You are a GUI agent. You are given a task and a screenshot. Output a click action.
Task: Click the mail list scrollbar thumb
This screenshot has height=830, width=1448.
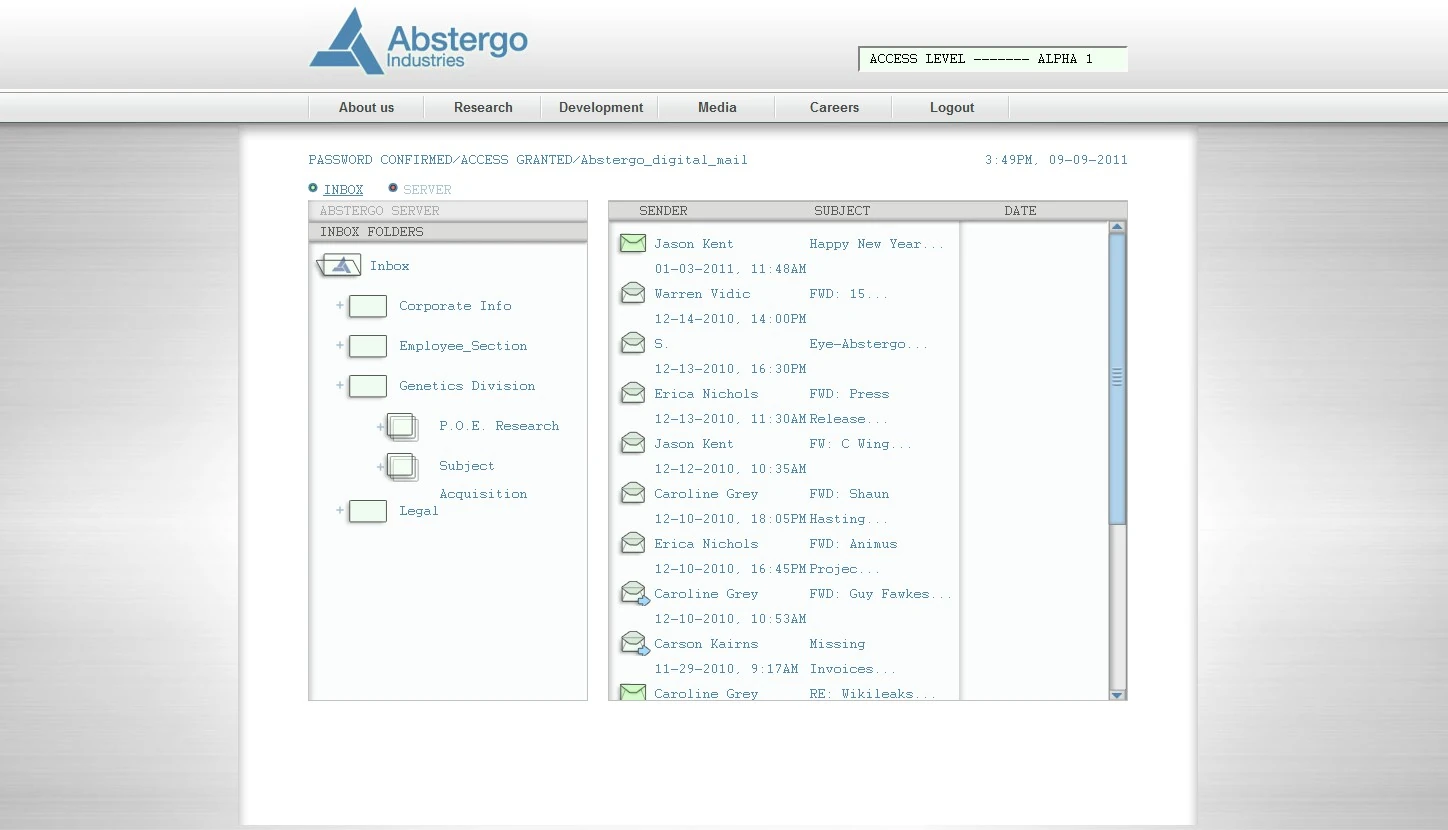1117,378
